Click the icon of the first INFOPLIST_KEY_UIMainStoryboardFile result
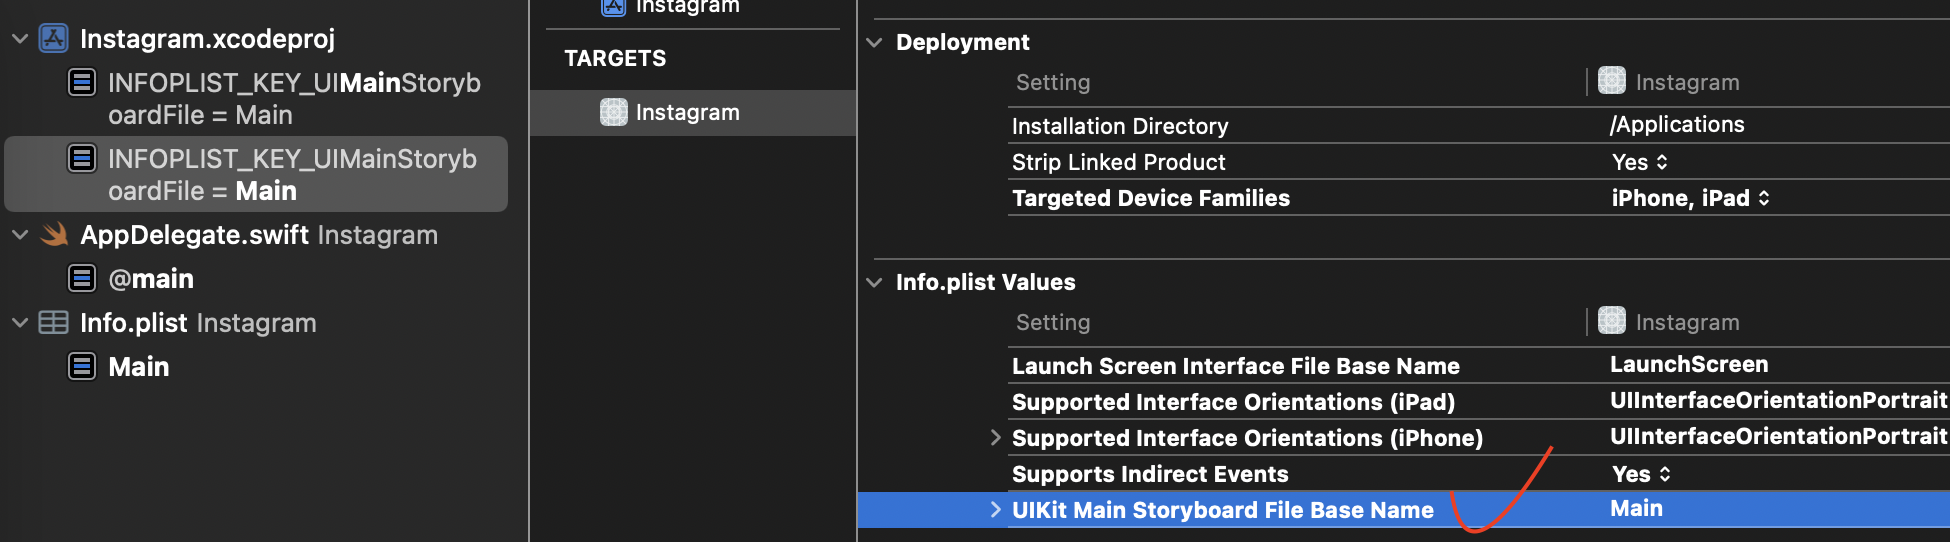 point(82,82)
